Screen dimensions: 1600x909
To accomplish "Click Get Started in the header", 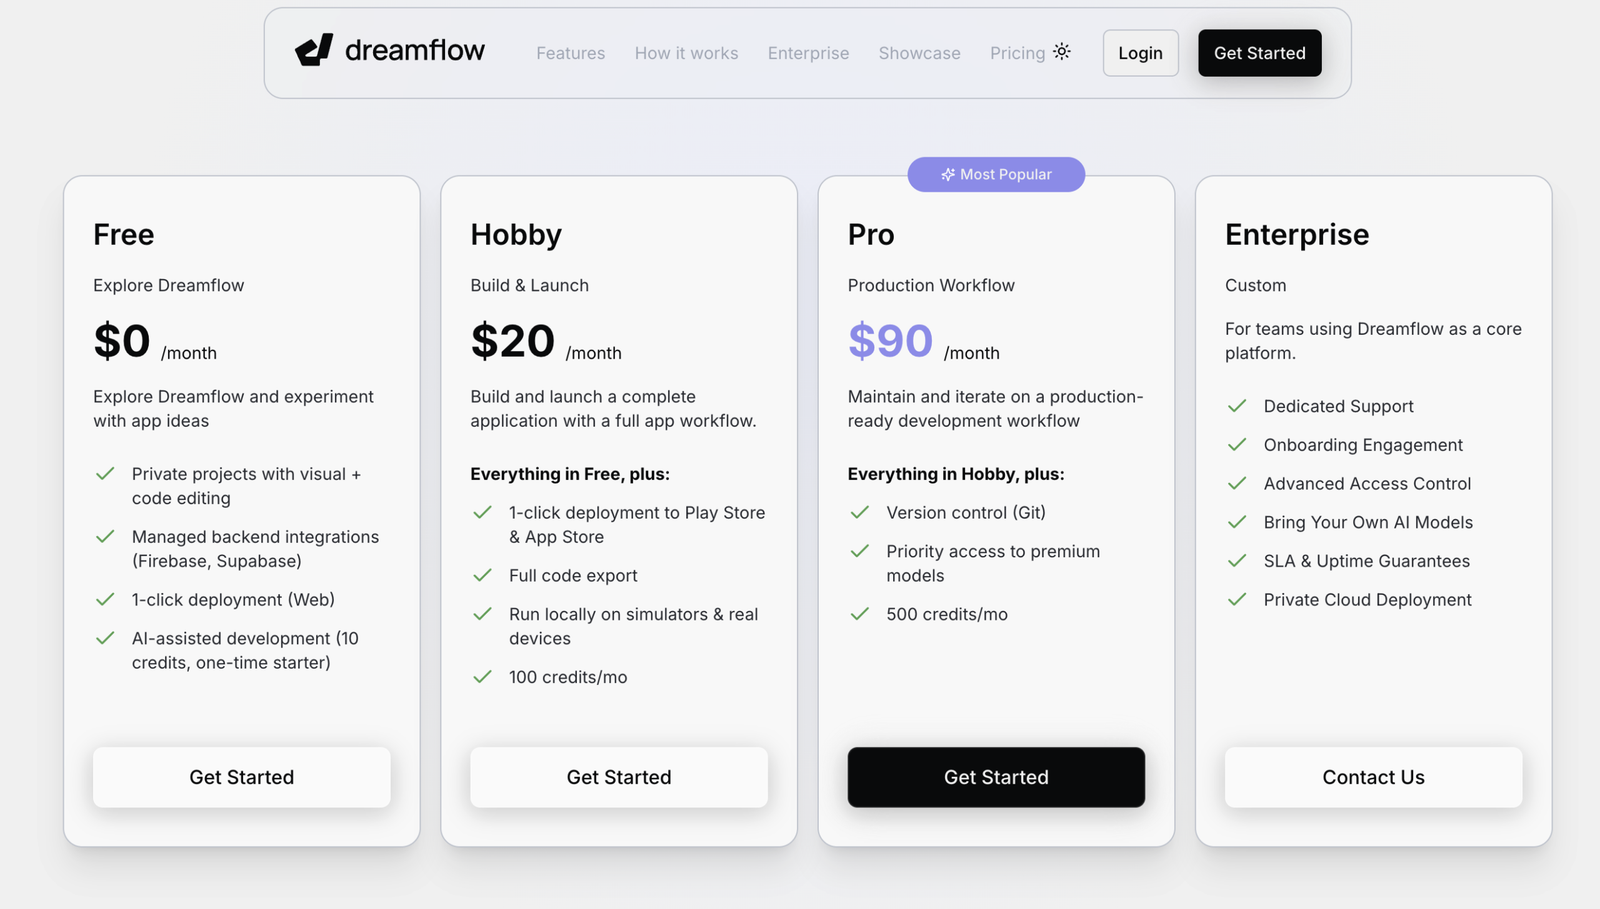I will pyautogui.click(x=1259, y=53).
